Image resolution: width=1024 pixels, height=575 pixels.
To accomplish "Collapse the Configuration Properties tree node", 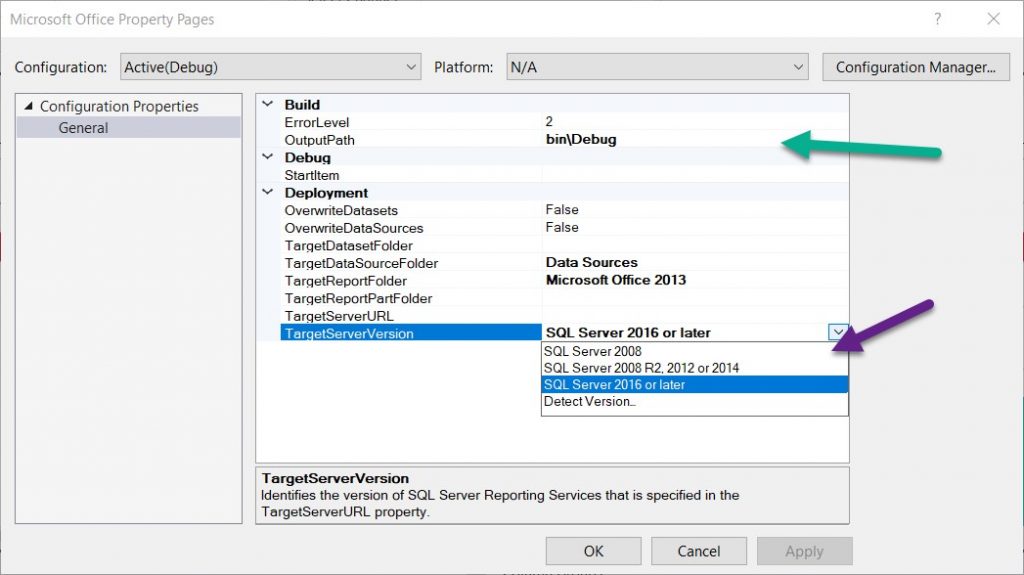I will coord(28,106).
